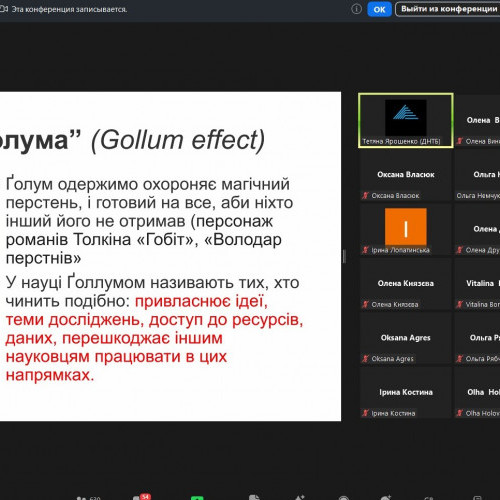Screen dimensions: 500x500
Task: Click the small label 'Олена Князєва' under tile
Action: click(395, 304)
